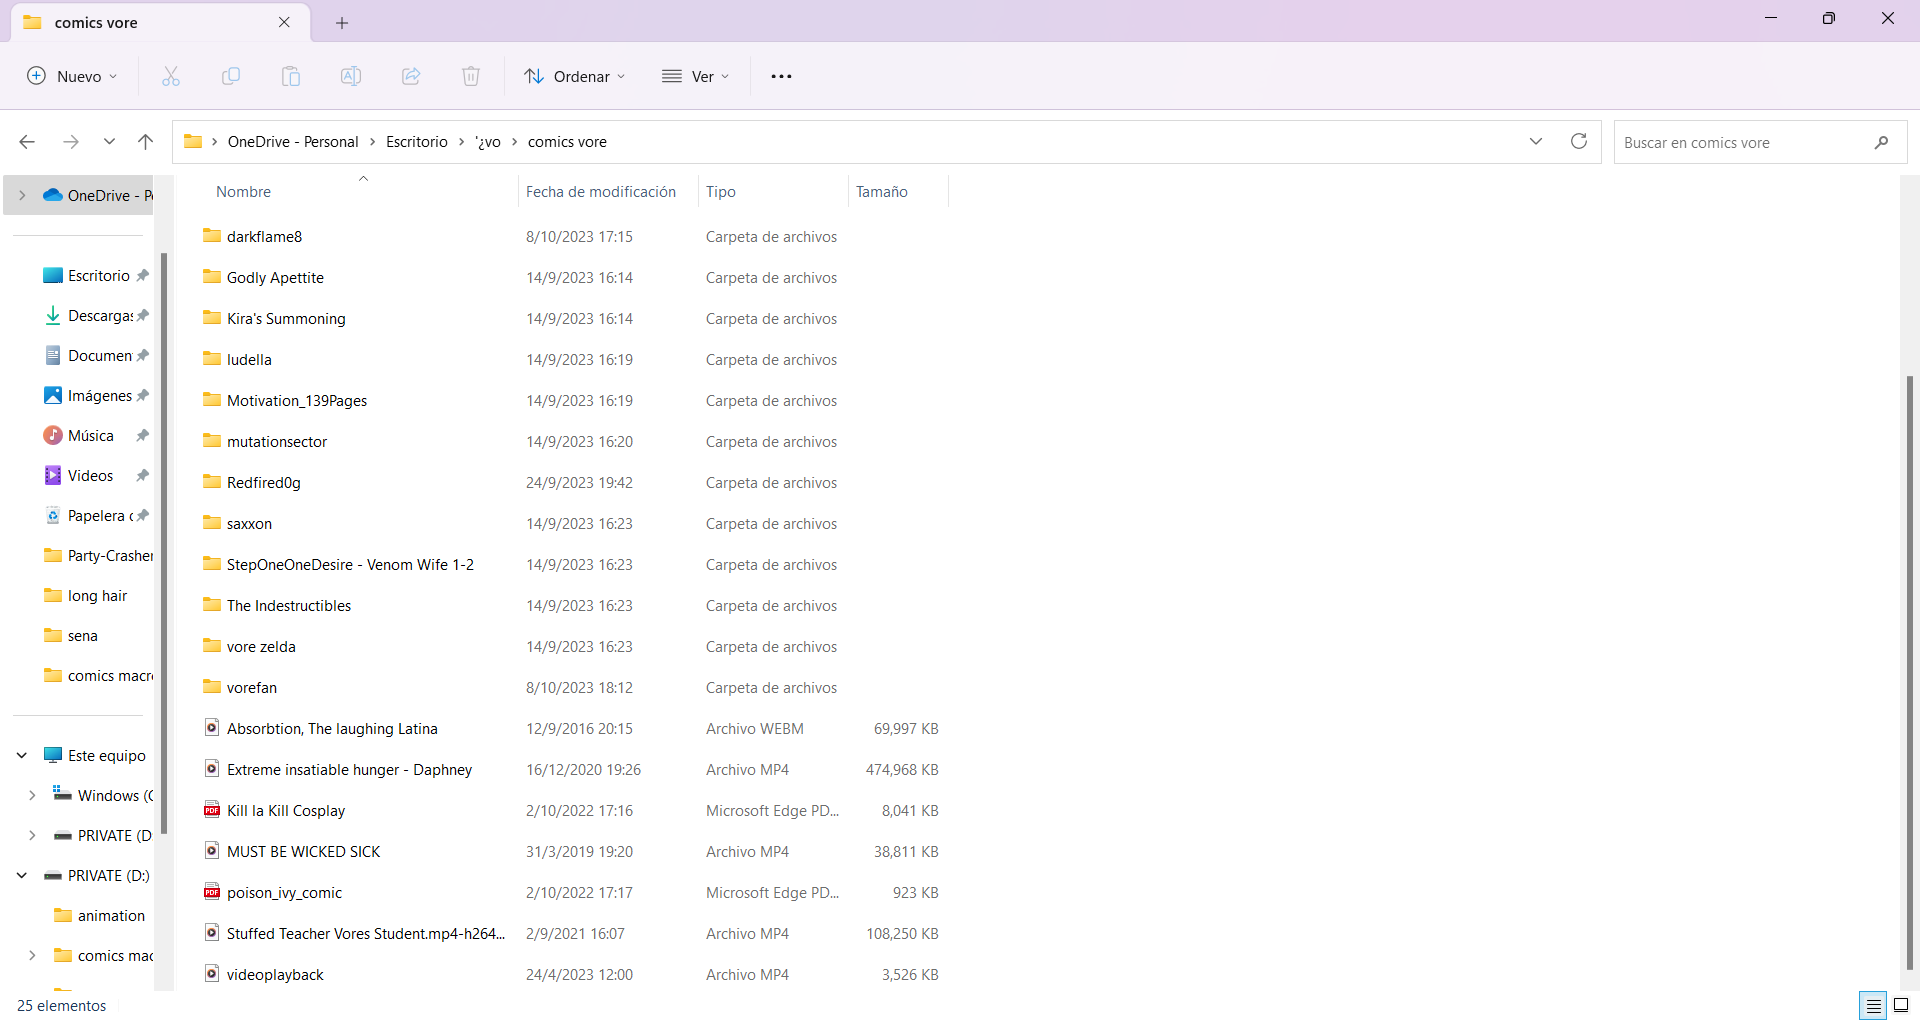Click the MUST BE WICKED SICK video icon

coord(212,851)
